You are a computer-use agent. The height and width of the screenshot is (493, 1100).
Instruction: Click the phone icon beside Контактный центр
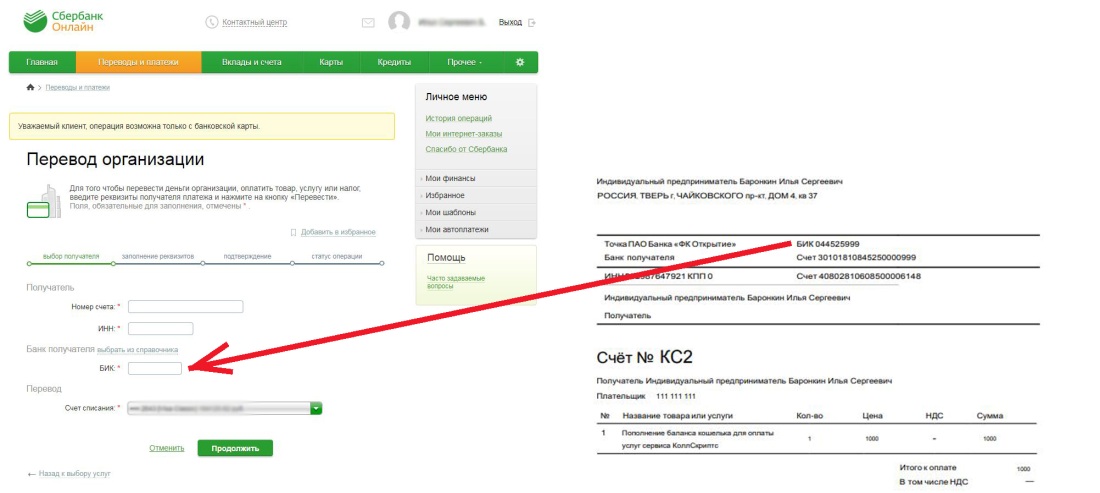tap(211, 22)
